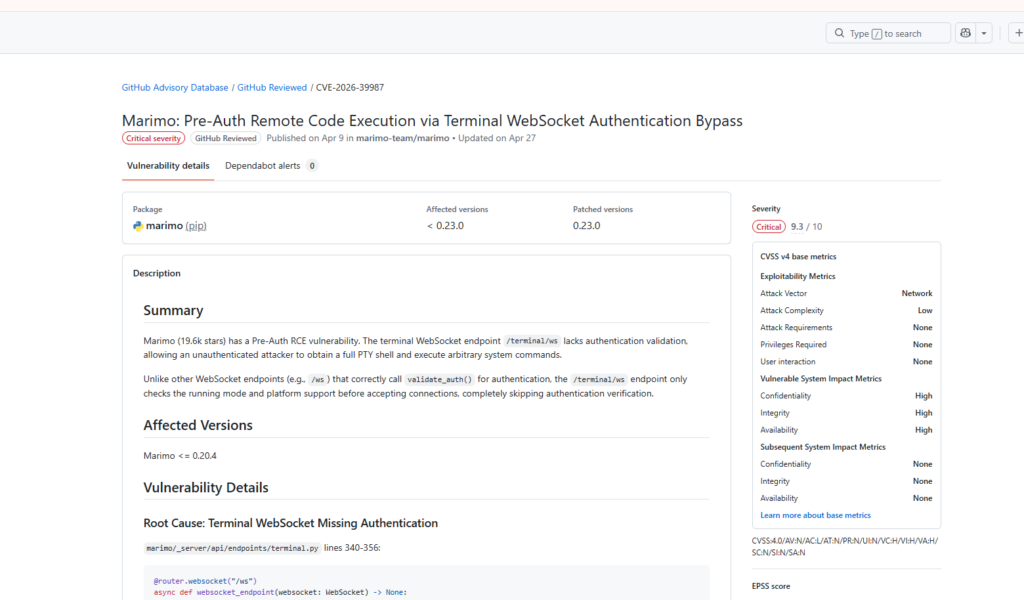This screenshot has width=1024, height=600.
Task: Click the magnifier icon in search box
Action: [839, 33]
